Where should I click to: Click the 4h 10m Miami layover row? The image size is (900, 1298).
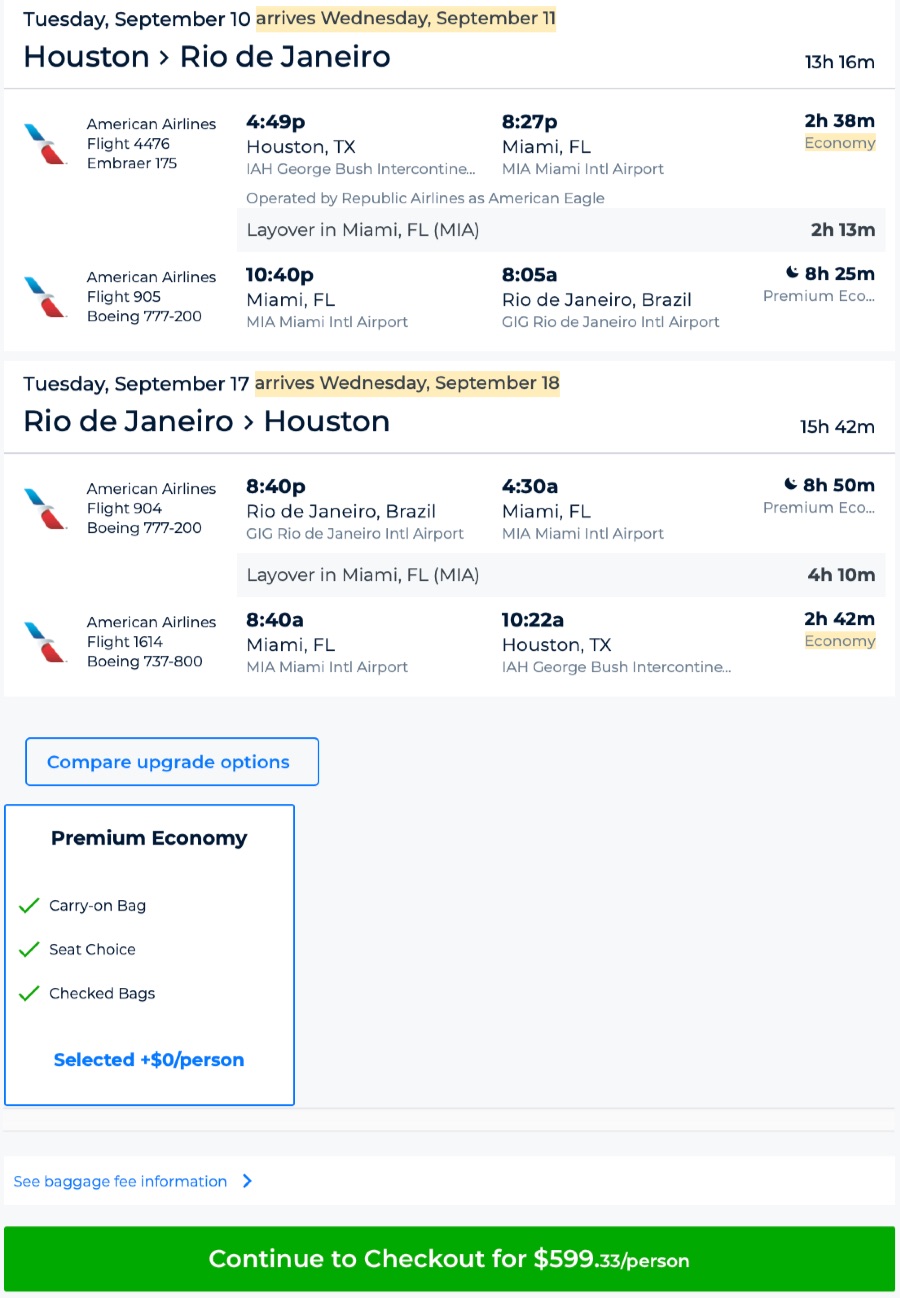click(x=560, y=575)
